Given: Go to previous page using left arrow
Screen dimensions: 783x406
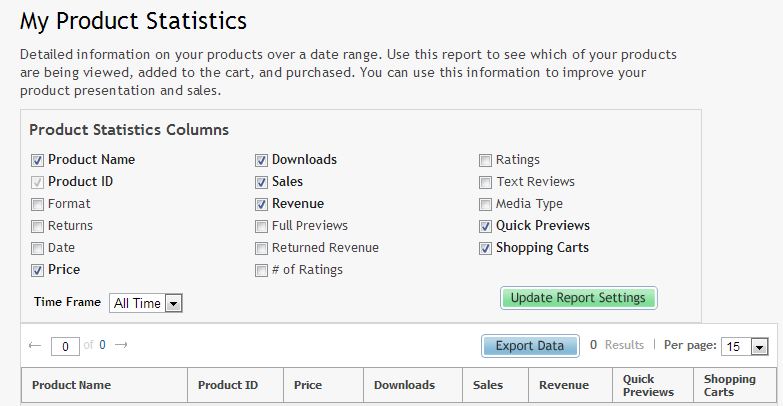Looking at the screenshot, I should 35,345.
